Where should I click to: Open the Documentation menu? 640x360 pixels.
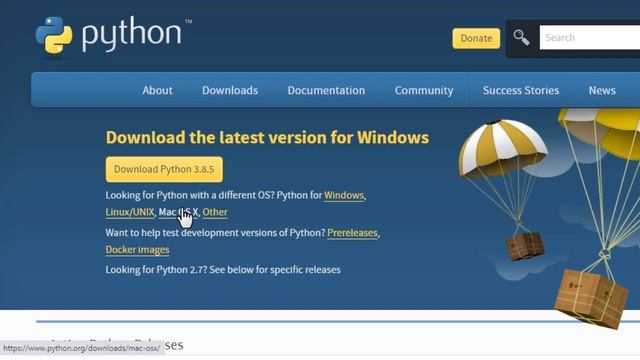tap(326, 90)
